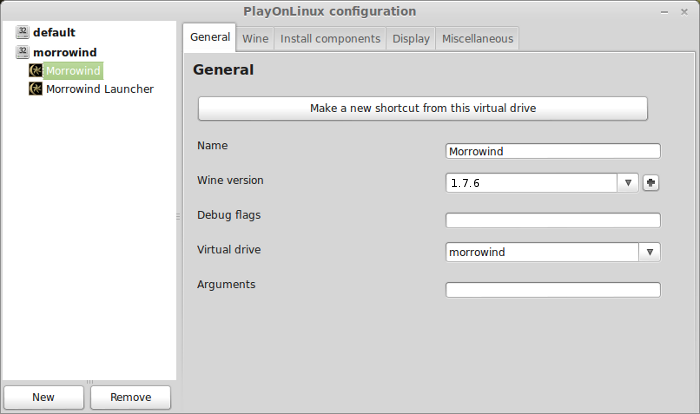Screen dimensions: 700x414
Task: Click the Name label
Action: (212, 146)
